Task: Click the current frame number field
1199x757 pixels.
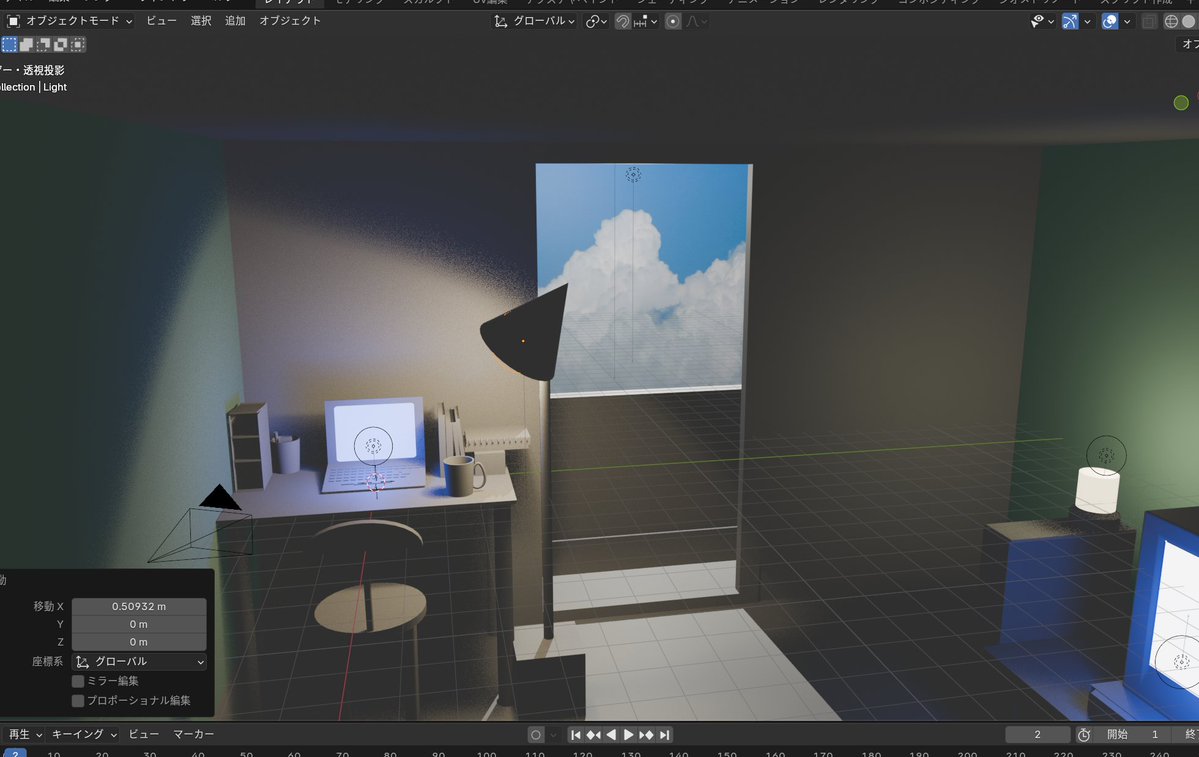Action: point(1038,735)
